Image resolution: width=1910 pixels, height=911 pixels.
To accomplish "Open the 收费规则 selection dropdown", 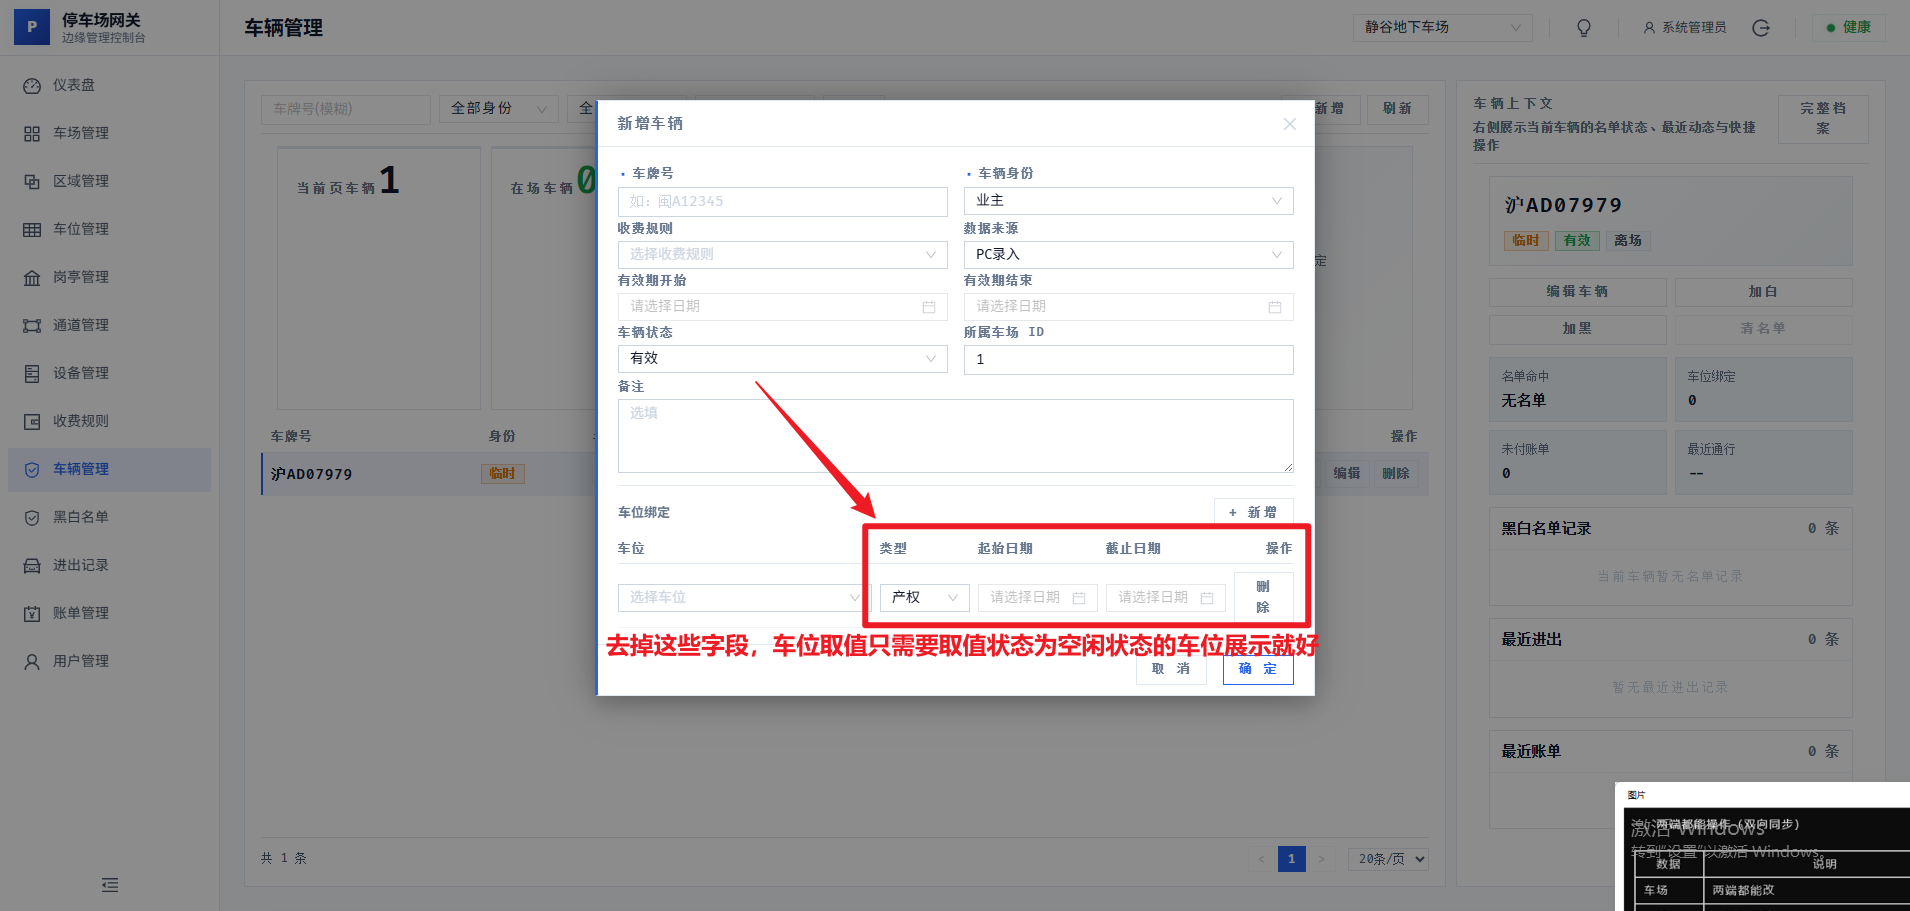I will (781, 255).
